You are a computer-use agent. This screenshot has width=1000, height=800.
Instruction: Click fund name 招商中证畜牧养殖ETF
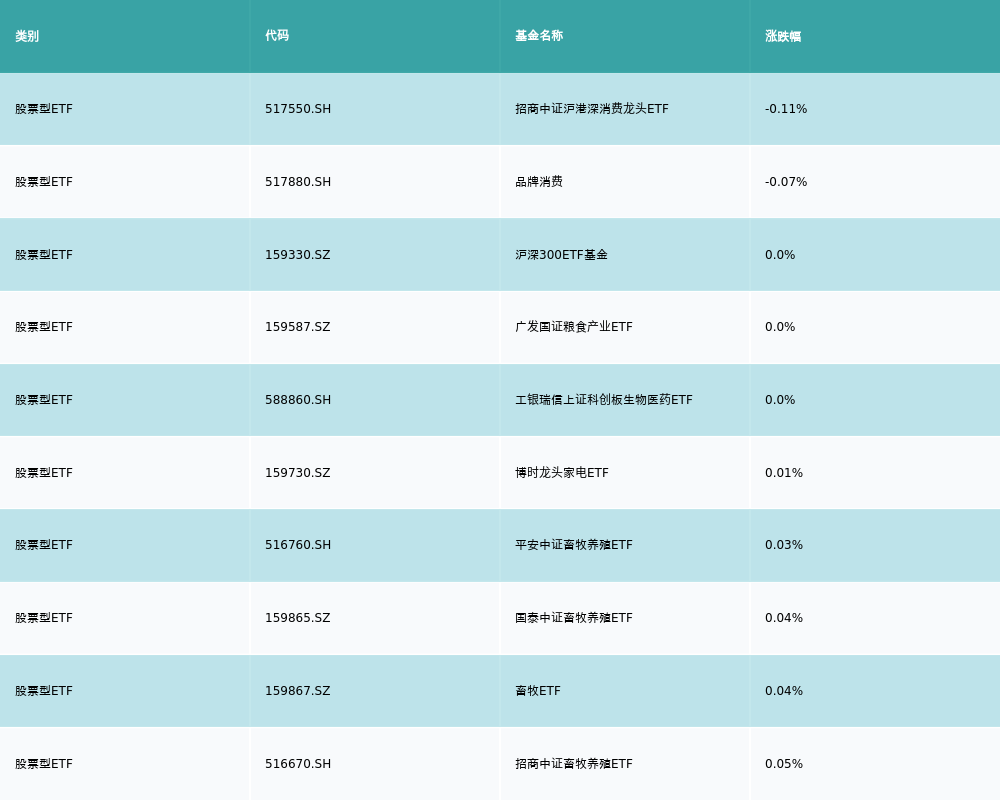click(574, 764)
